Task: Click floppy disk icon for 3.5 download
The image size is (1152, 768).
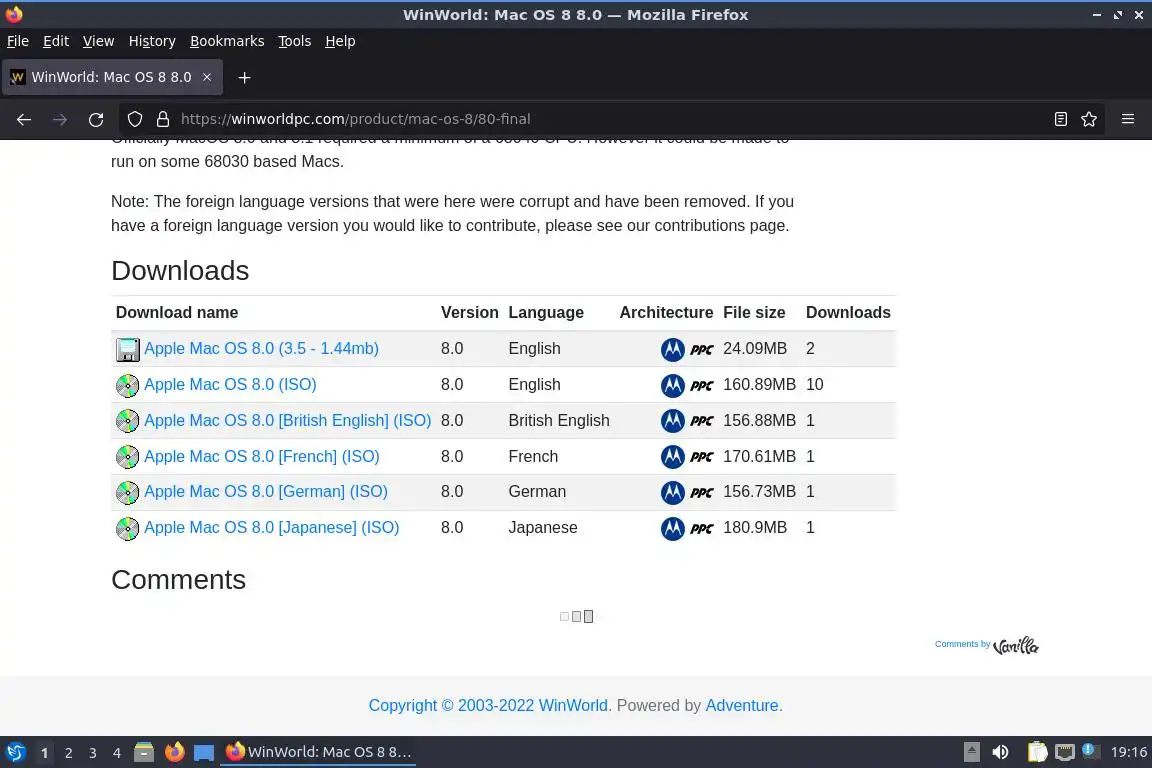Action: click(127, 349)
